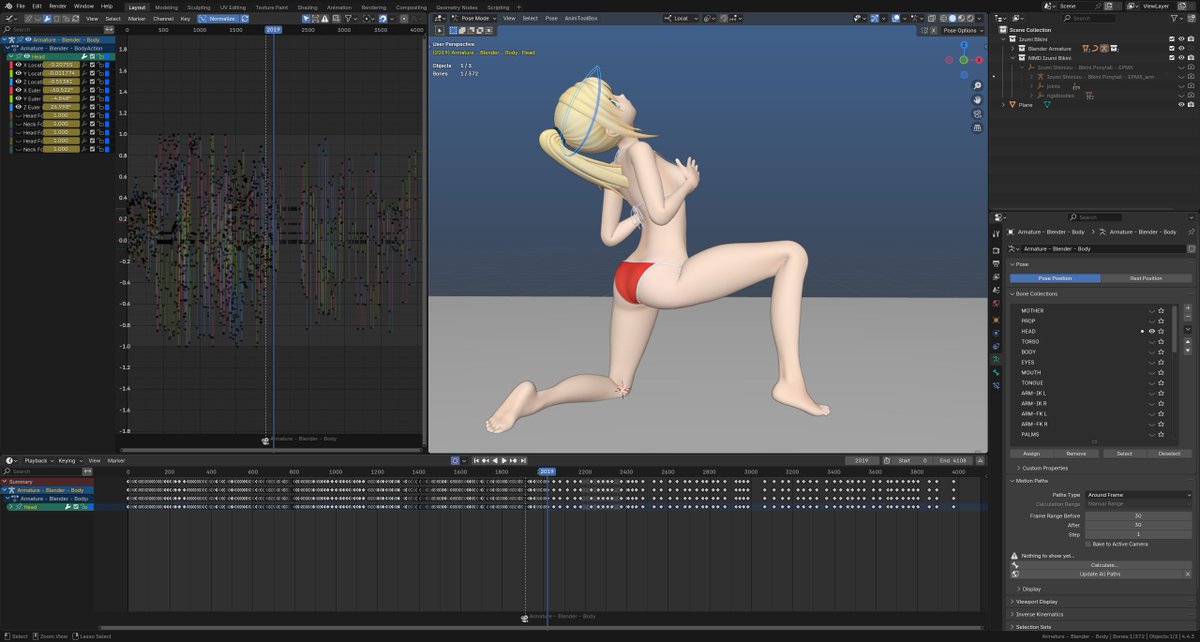Toggle Izumi Bikini collection checkbox in outliner
This screenshot has width=1200, height=642.
coord(1171,39)
